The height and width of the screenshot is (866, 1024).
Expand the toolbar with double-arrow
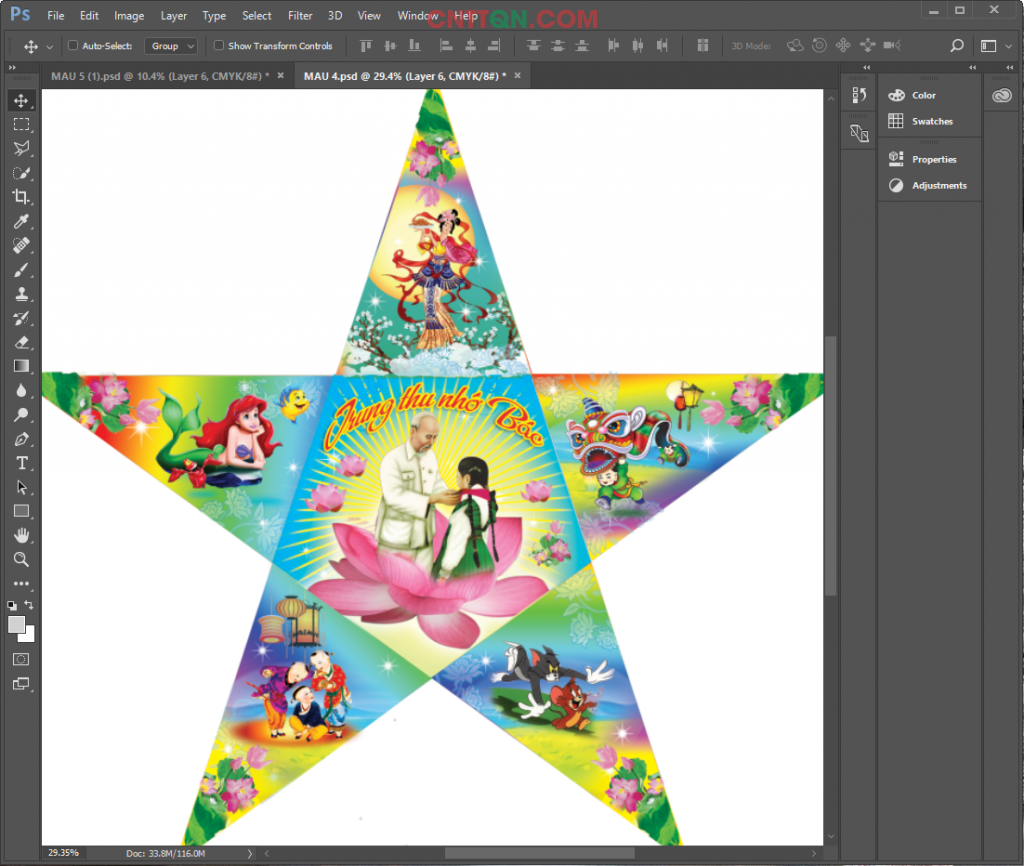pyautogui.click(x=12, y=67)
